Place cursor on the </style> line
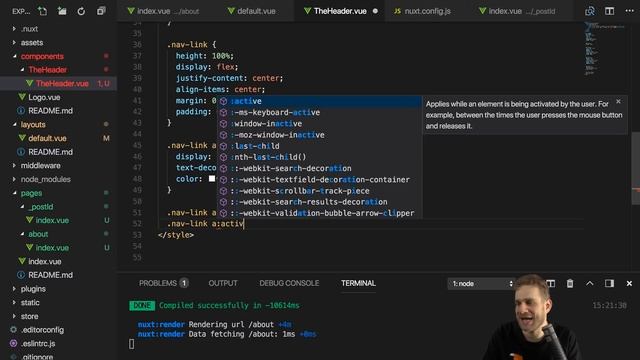The height and width of the screenshot is (360, 640). 176,235
